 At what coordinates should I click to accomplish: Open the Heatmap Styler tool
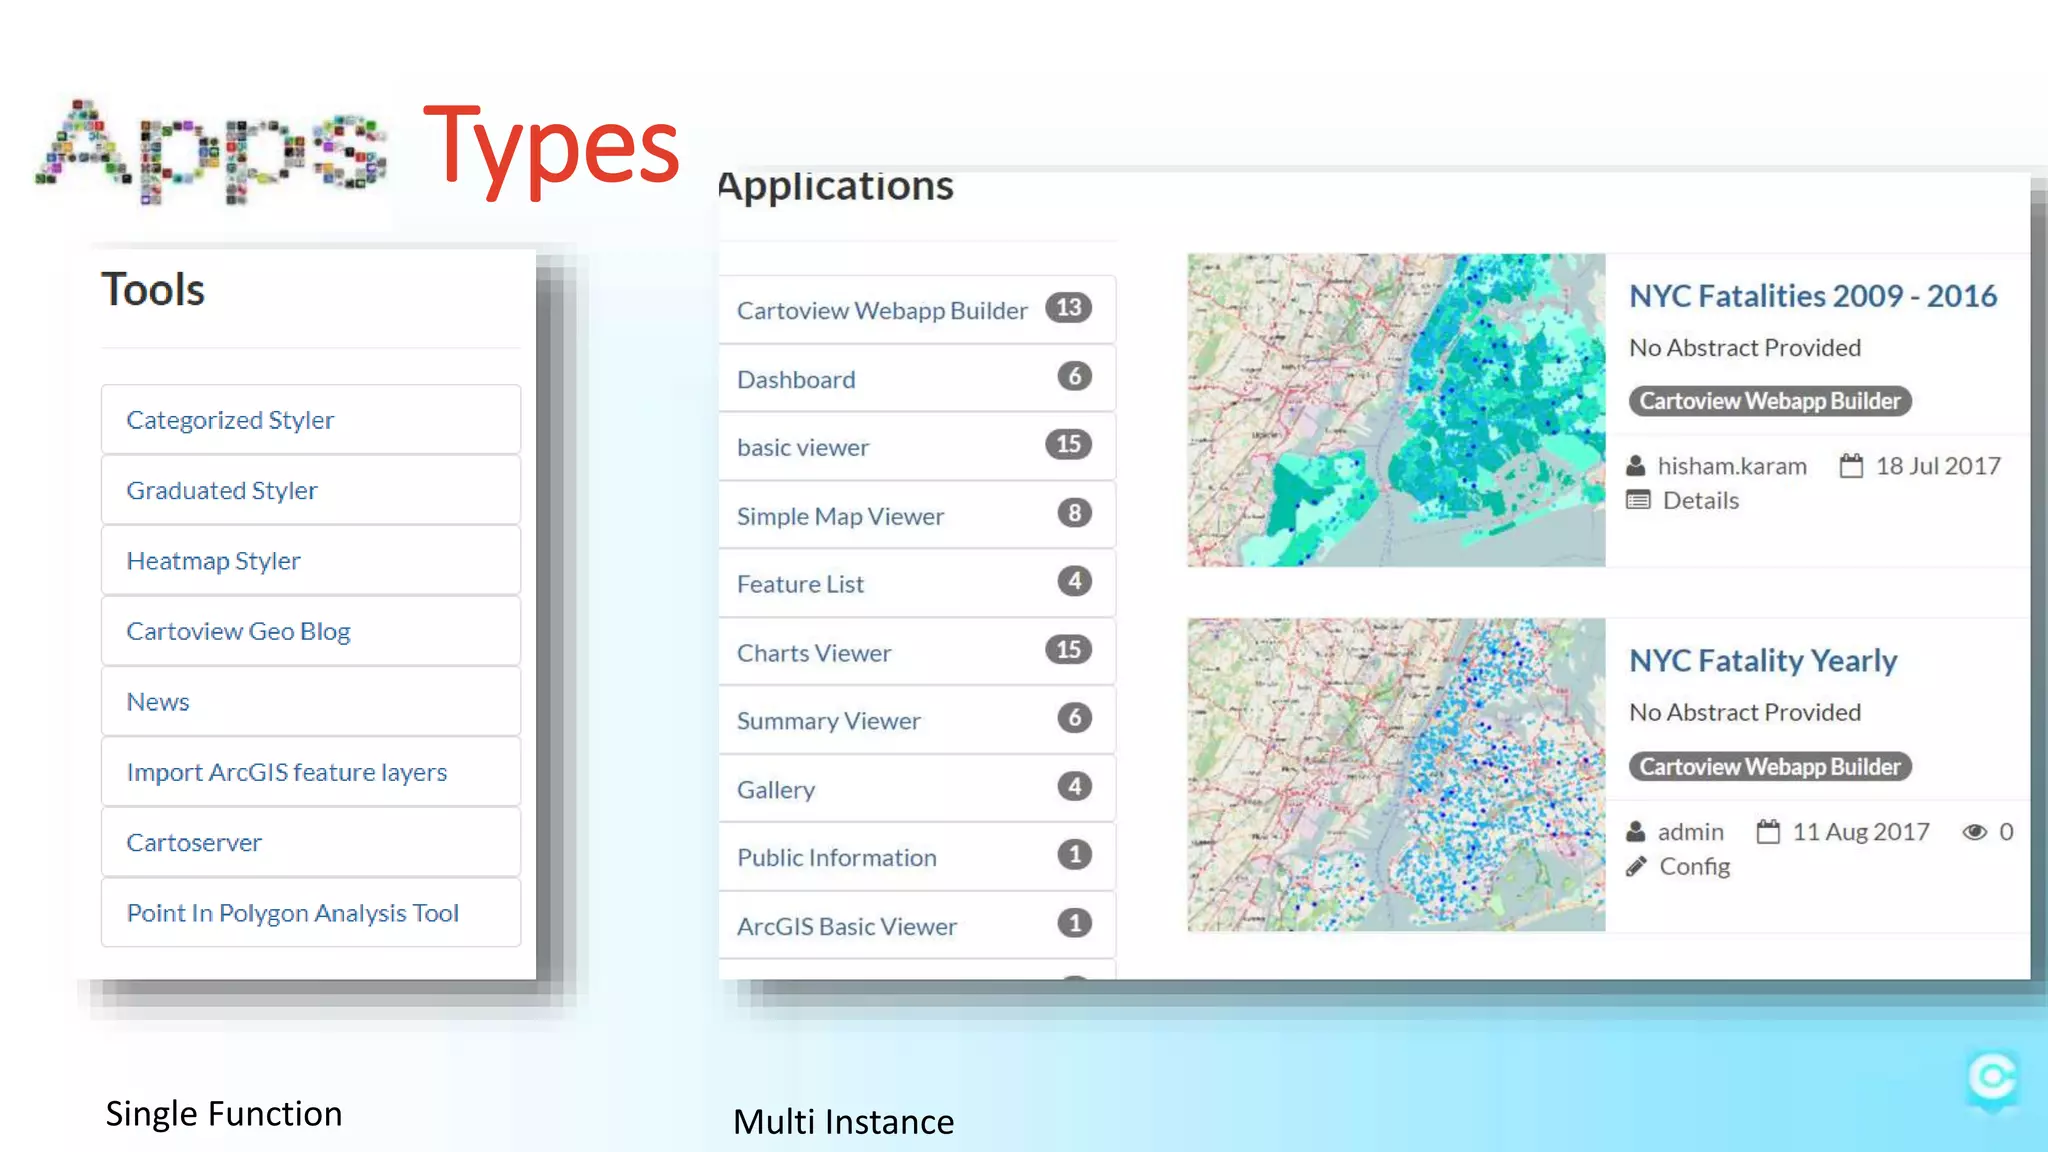pos(213,561)
